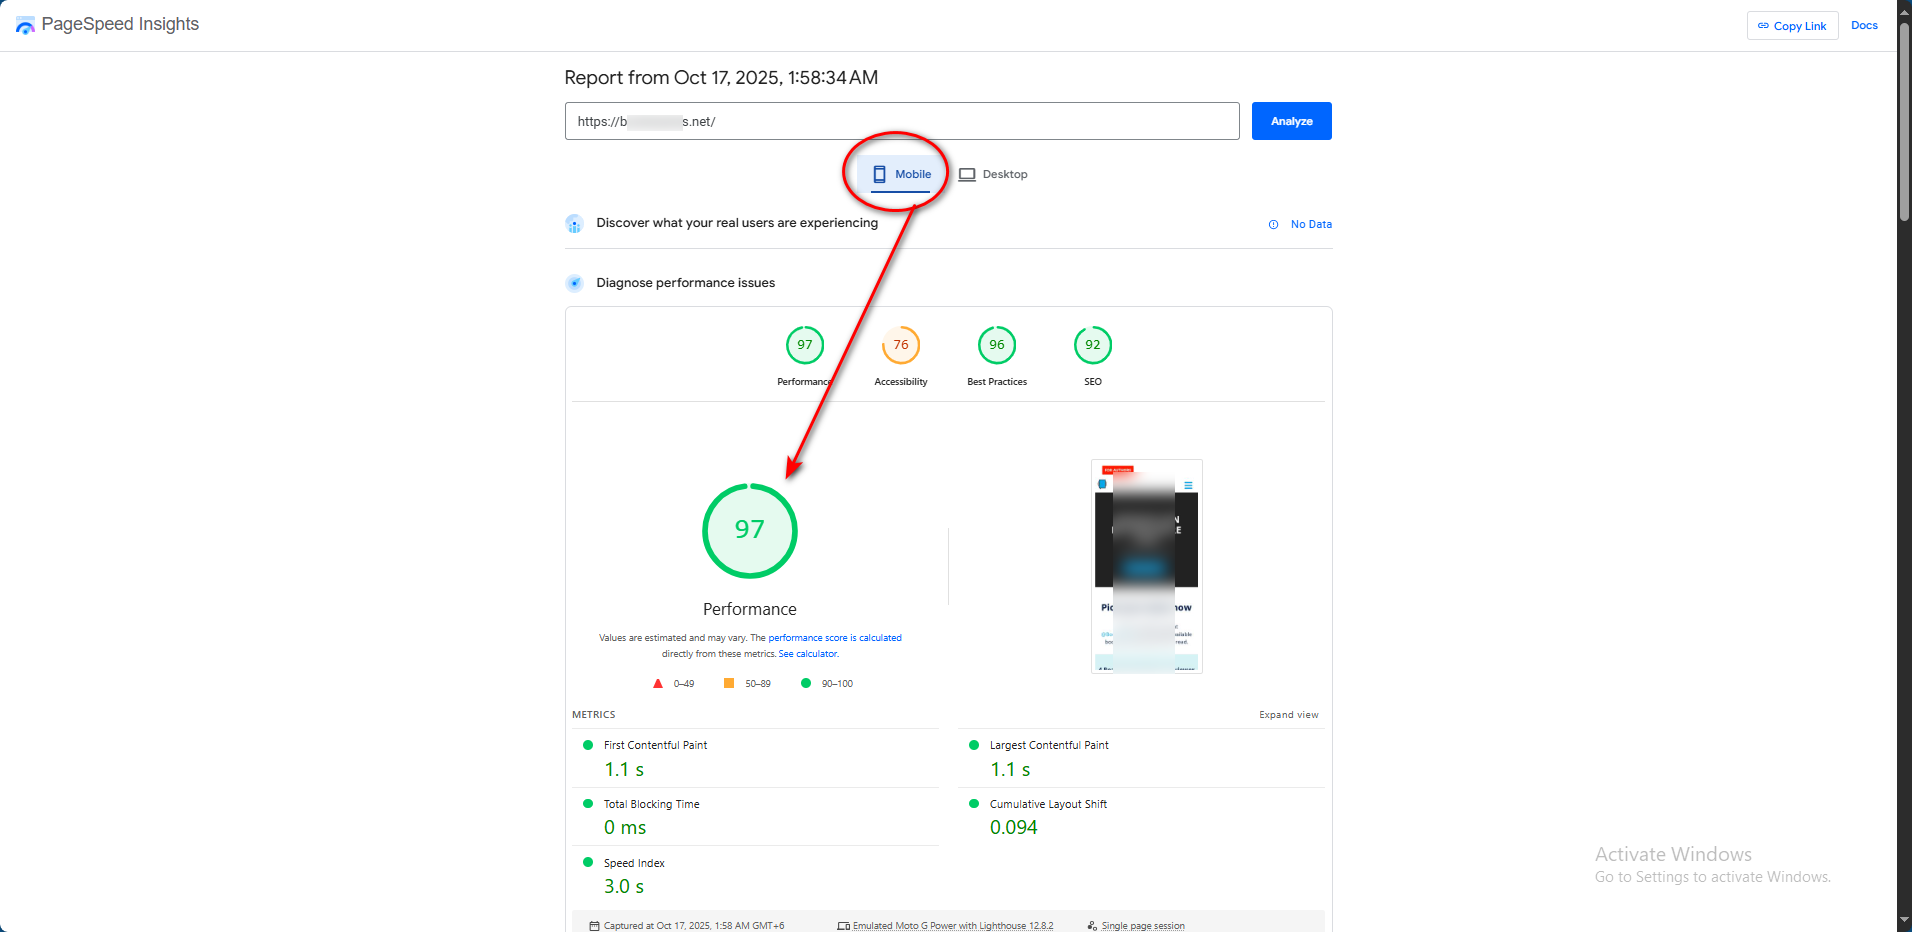This screenshot has width=1912, height=932.
Task: Open the PageSpeed Insights home title
Action: coord(120,24)
